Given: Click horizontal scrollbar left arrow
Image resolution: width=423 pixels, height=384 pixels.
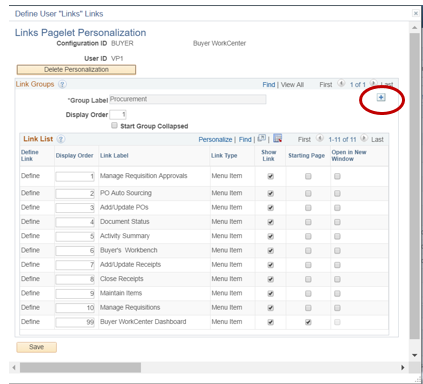Looking at the screenshot, I should point(14,367).
